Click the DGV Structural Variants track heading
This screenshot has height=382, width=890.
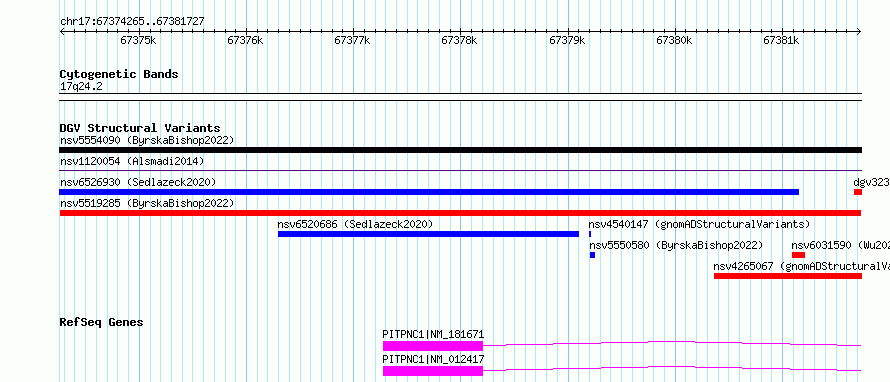(140, 128)
